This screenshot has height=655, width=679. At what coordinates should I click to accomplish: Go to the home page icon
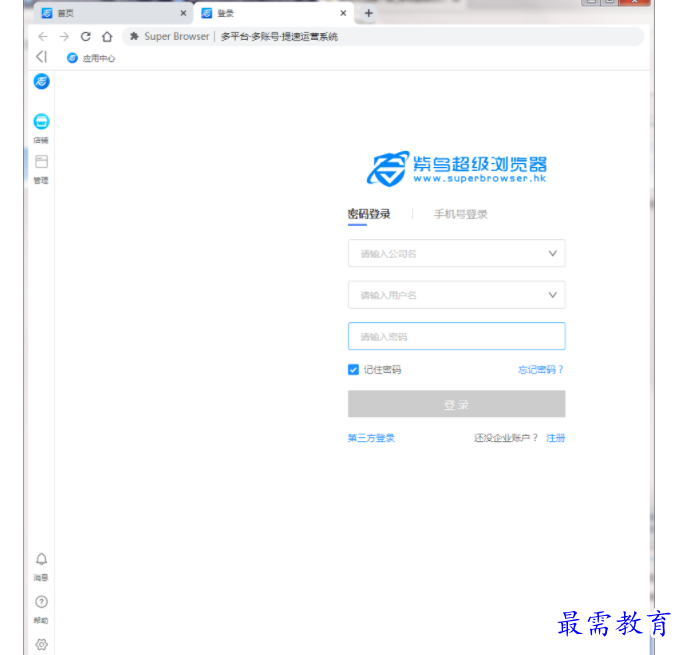pos(107,36)
